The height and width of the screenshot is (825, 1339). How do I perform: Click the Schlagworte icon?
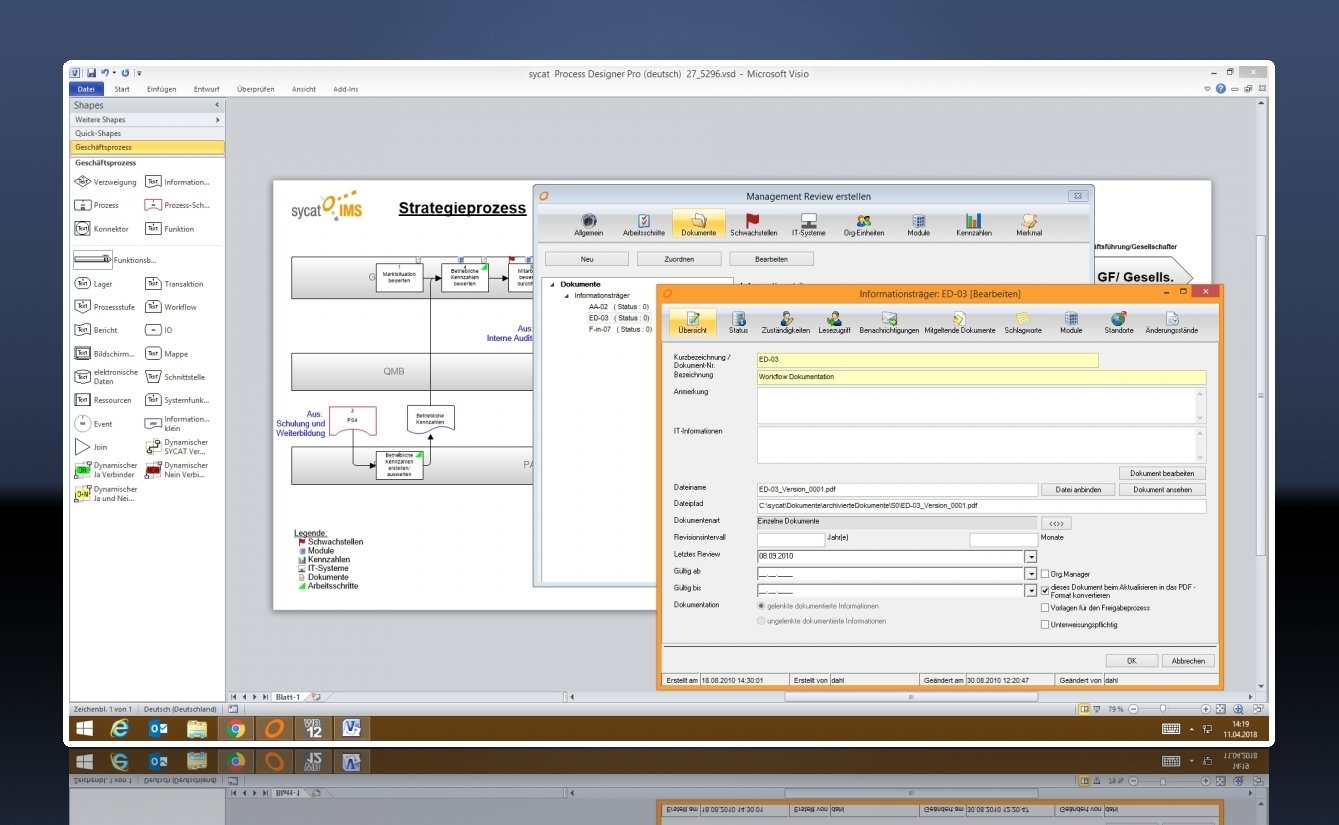pyautogui.click(x=1023, y=319)
